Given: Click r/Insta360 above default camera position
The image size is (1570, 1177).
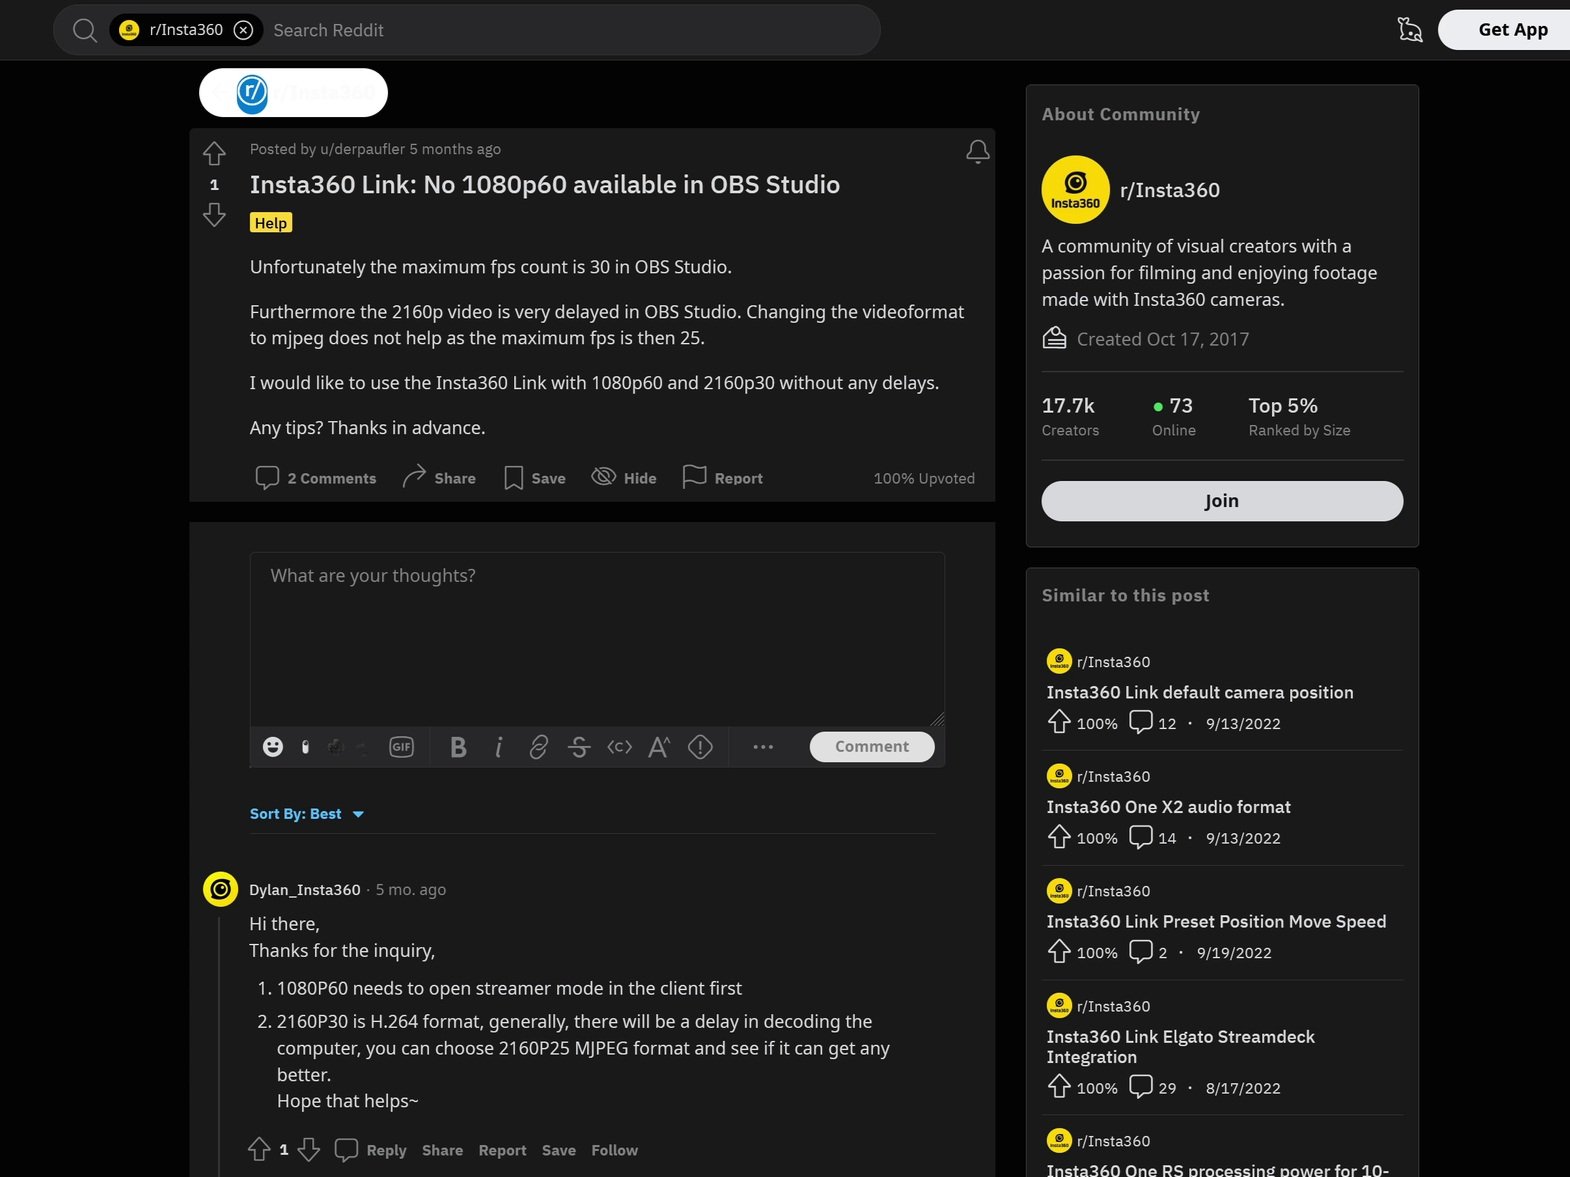Looking at the screenshot, I should pyautogui.click(x=1113, y=662).
